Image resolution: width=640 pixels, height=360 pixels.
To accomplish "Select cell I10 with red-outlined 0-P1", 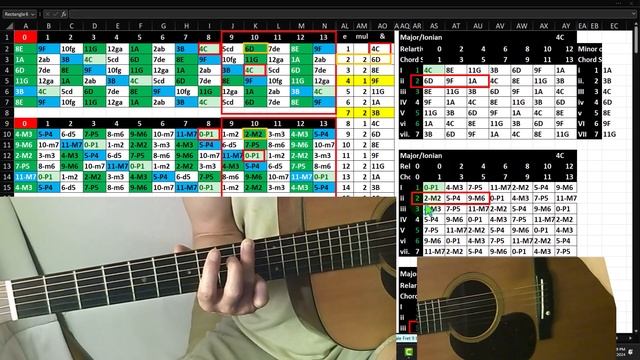I will [x=209, y=134].
